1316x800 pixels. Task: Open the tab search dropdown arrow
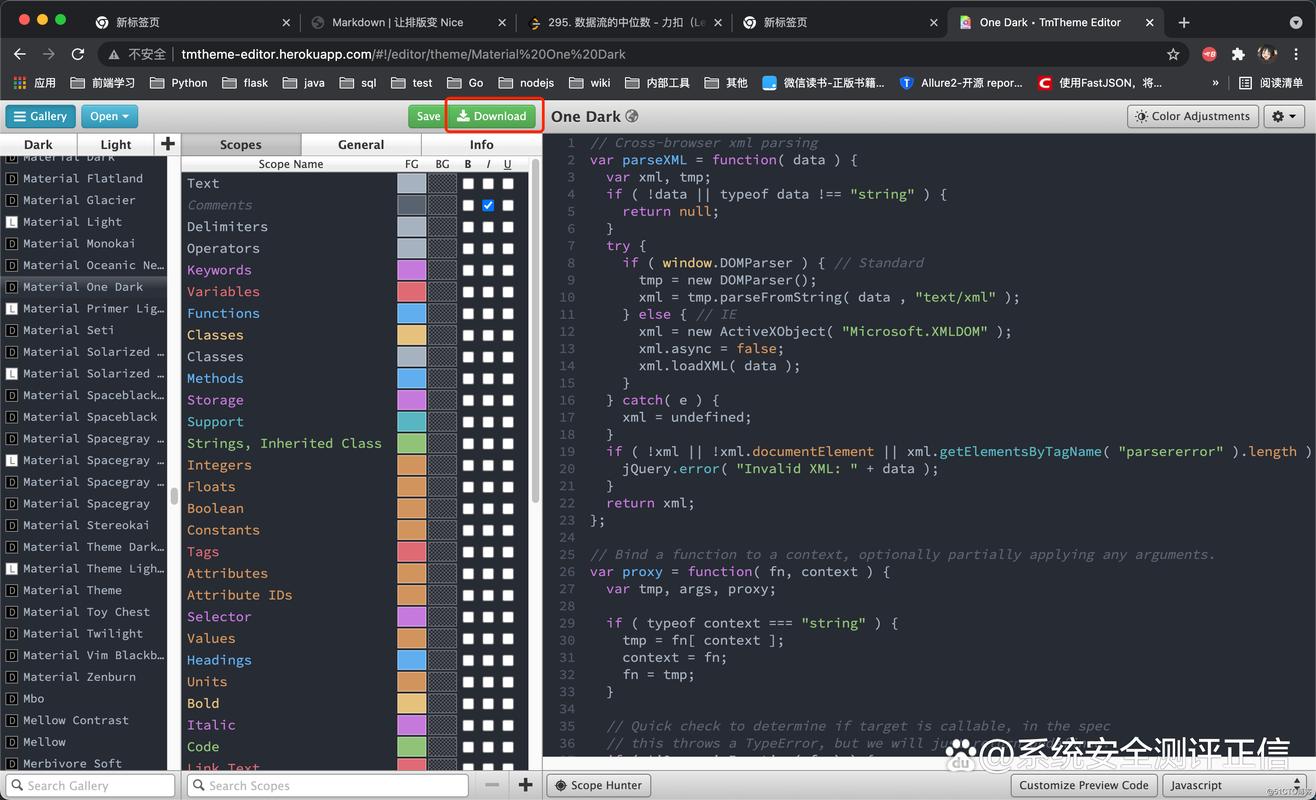coord(1296,22)
